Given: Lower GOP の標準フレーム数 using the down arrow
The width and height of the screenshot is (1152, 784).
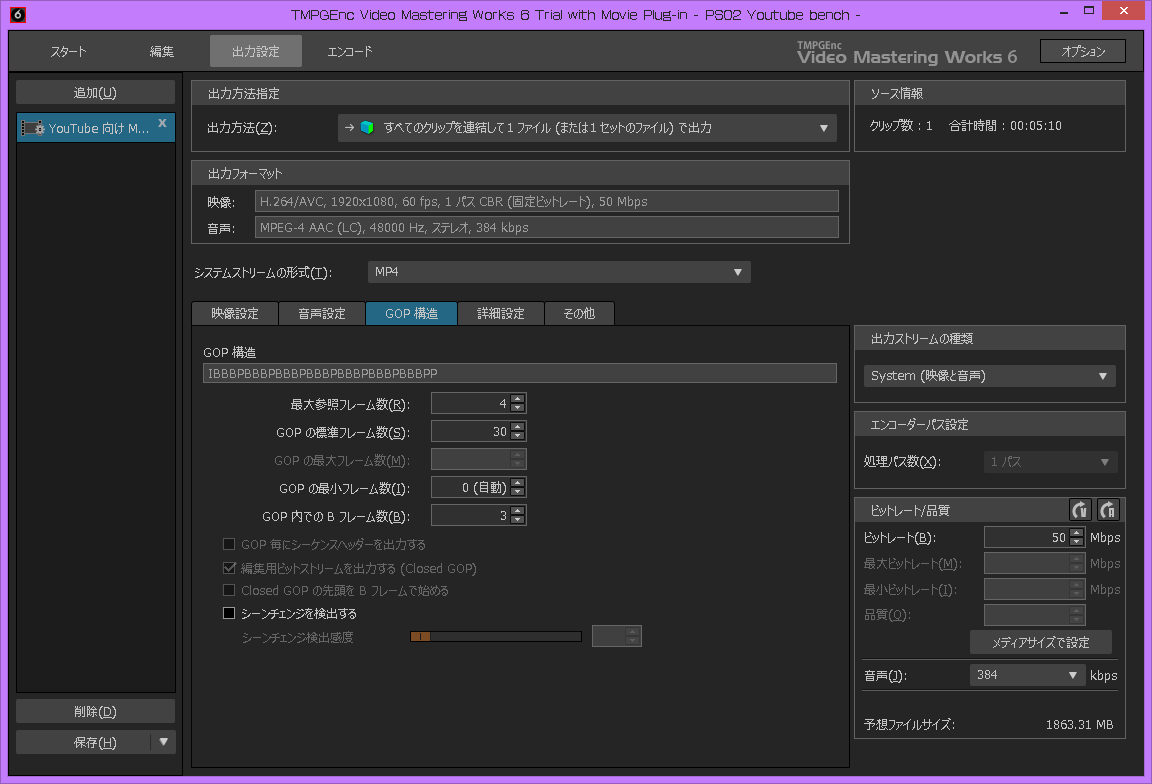Looking at the screenshot, I should tap(518, 436).
